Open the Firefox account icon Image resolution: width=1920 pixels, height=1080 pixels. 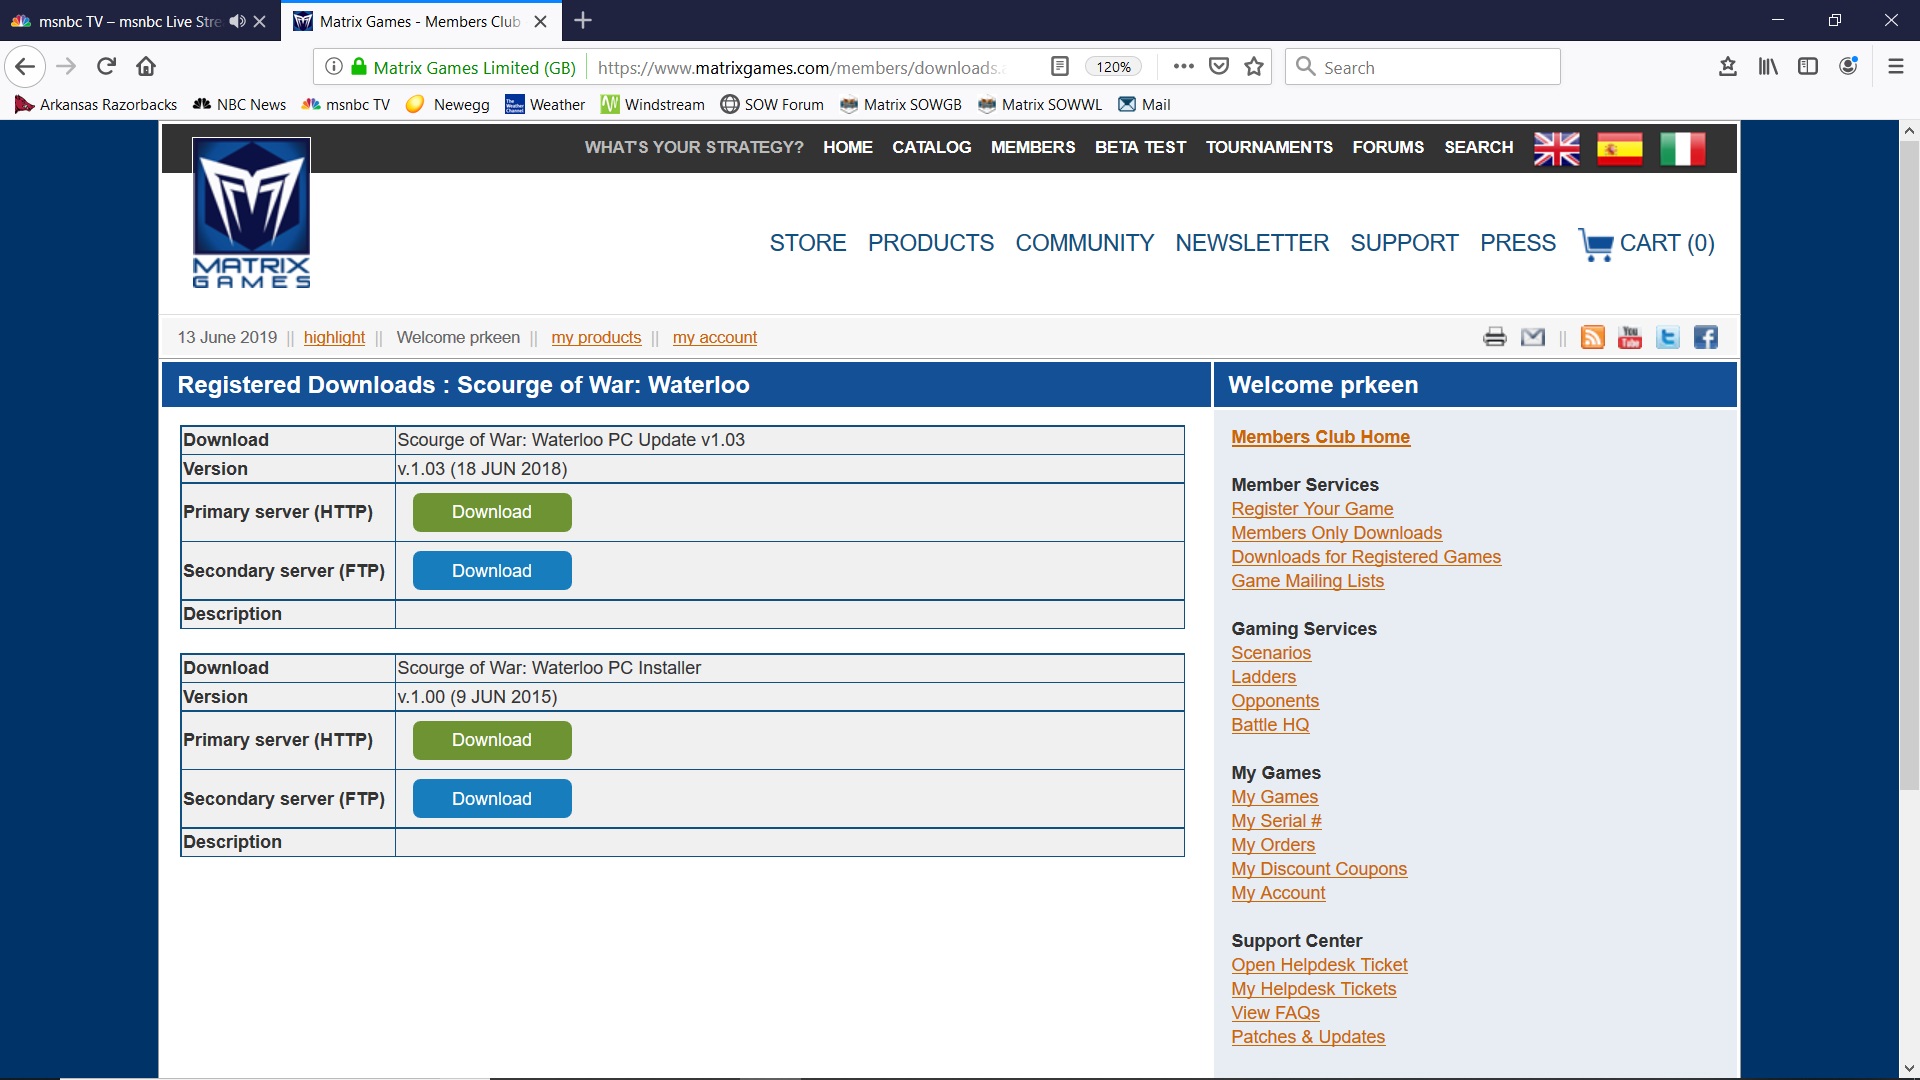click(1848, 67)
